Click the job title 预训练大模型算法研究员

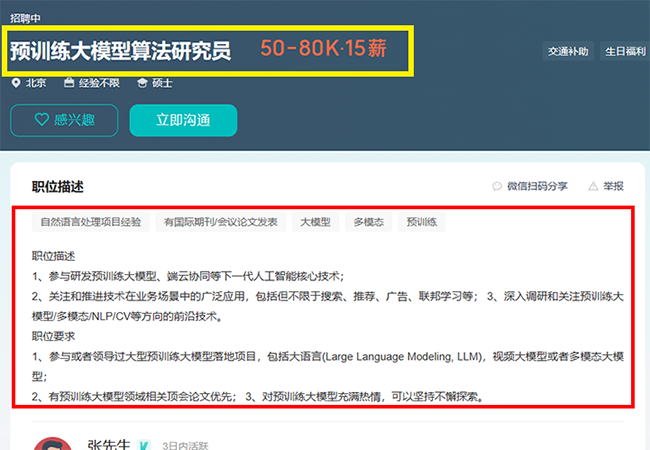121,51
